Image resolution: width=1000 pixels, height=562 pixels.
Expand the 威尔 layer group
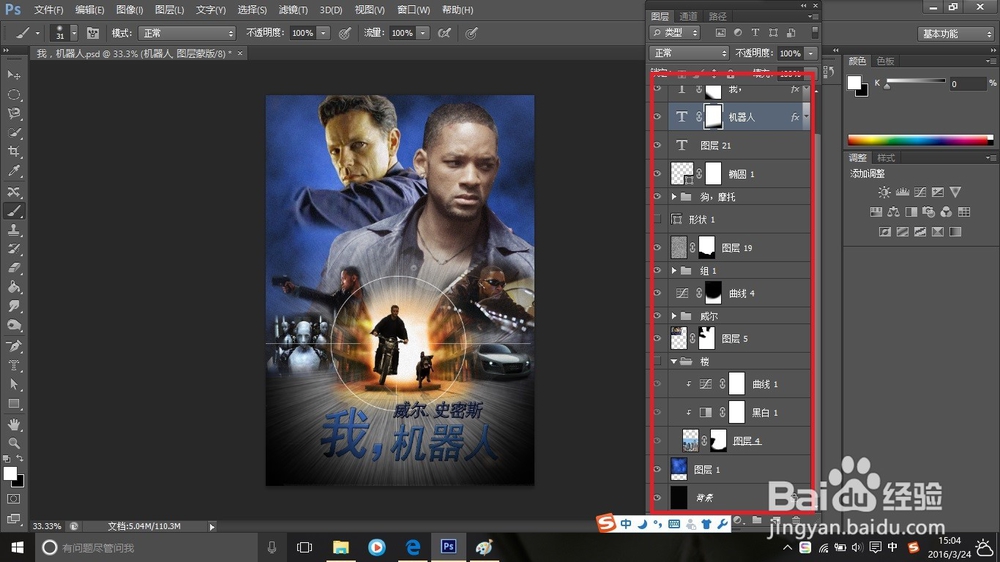(x=673, y=316)
